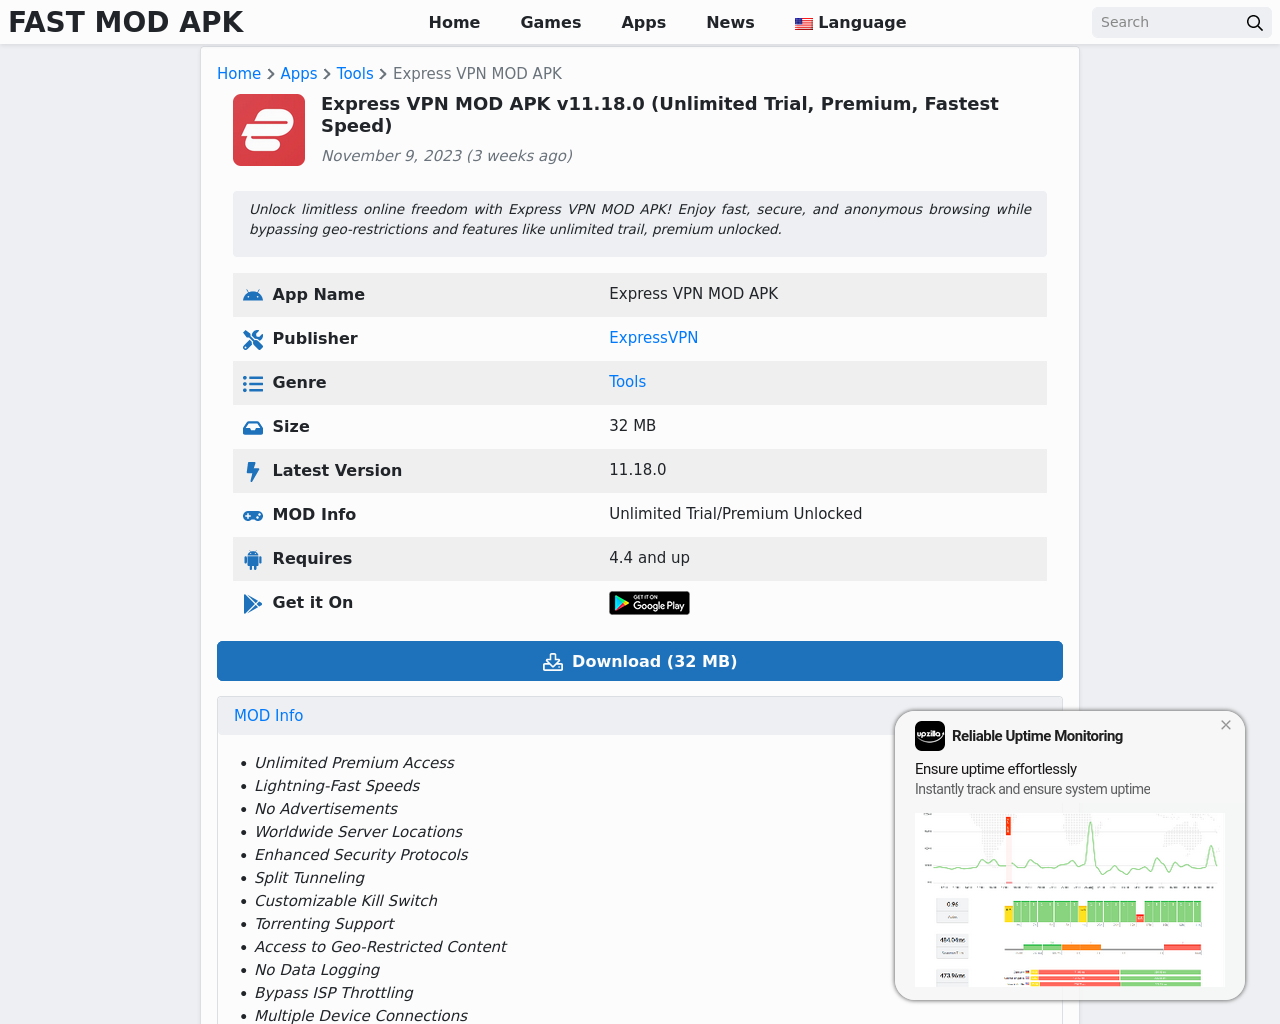
Task: Click the November 9, 2023 date text
Action: (447, 156)
